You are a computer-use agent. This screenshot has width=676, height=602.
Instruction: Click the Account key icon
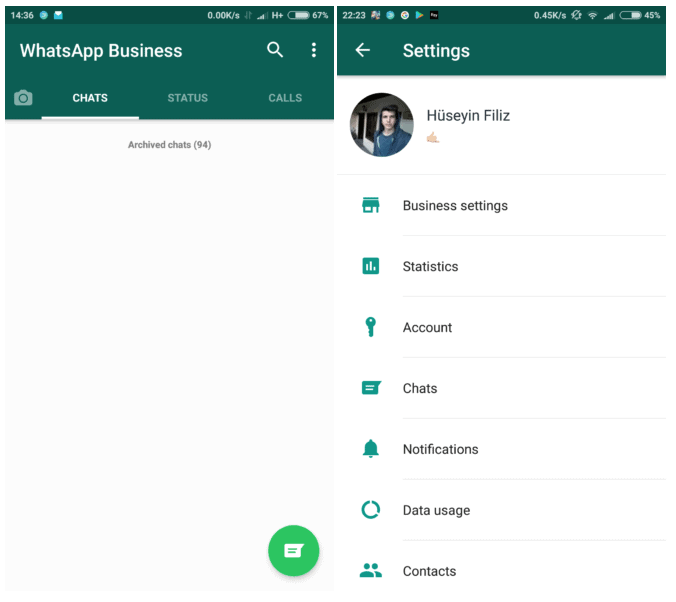(372, 328)
